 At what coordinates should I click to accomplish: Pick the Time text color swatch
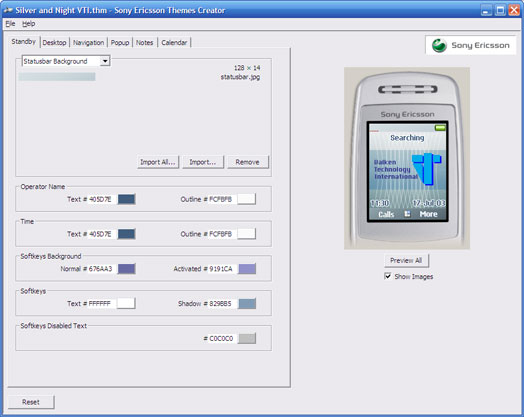(x=127, y=234)
